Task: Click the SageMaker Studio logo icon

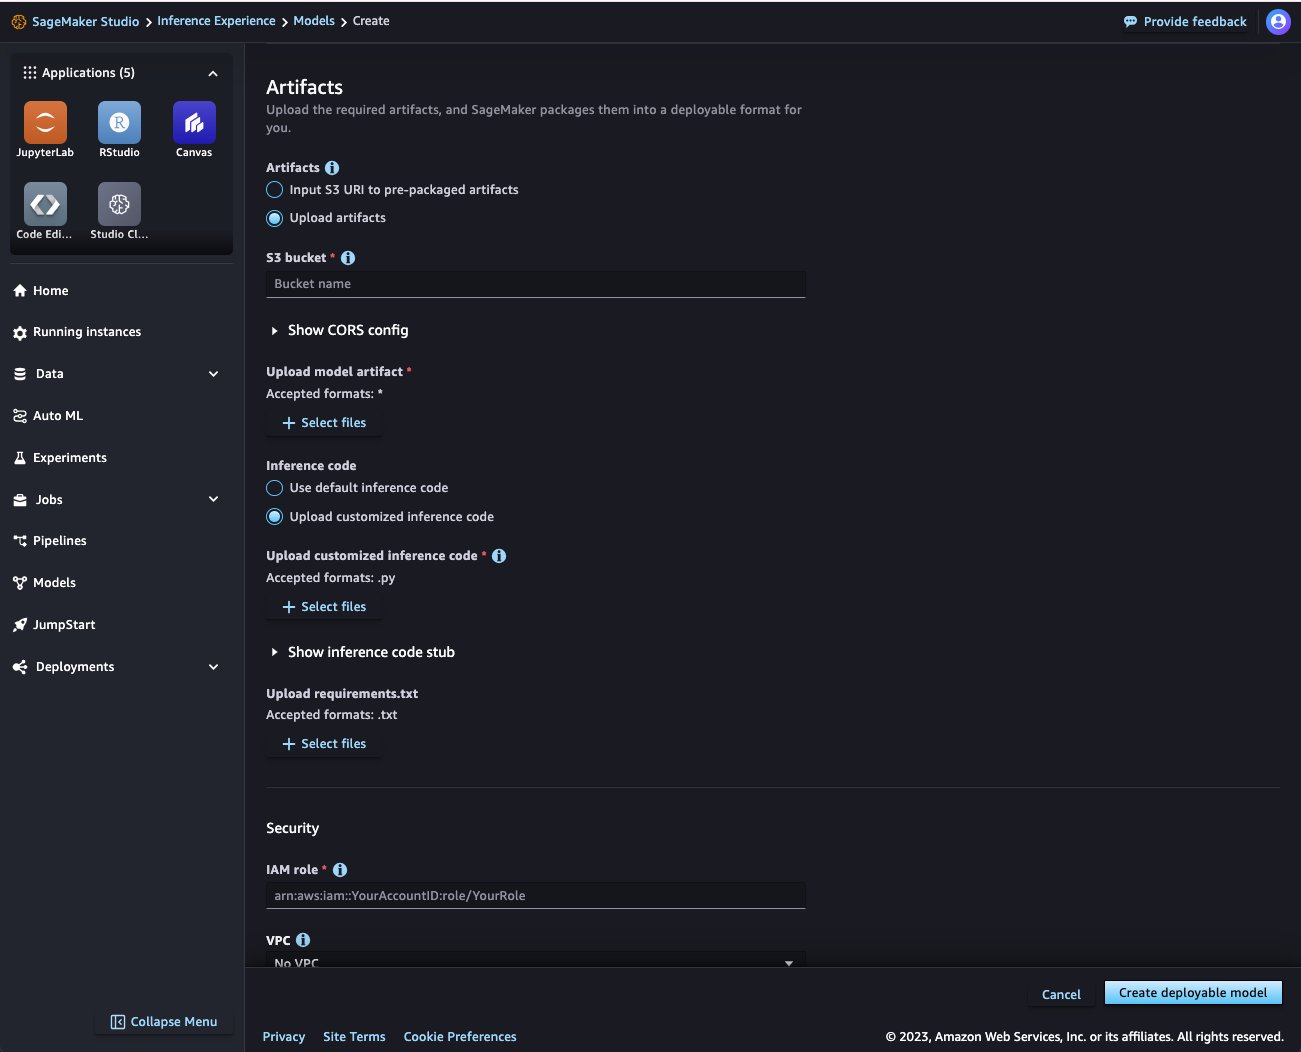Action: click(x=19, y=21)
